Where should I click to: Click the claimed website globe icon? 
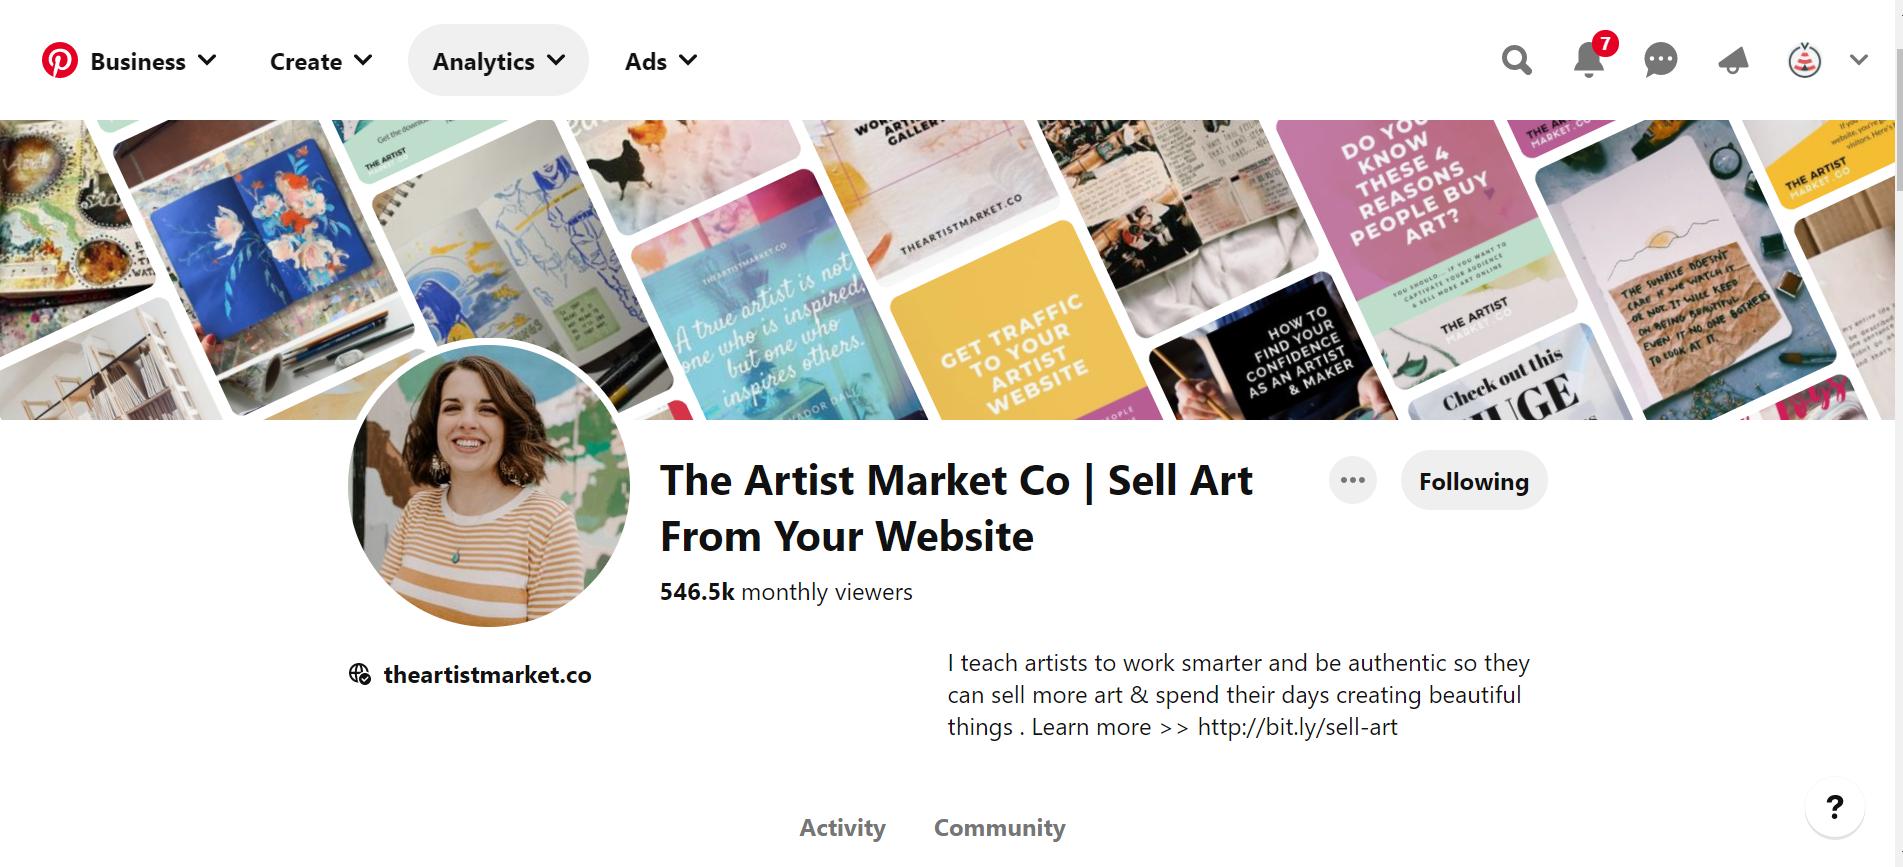[360, 675]
